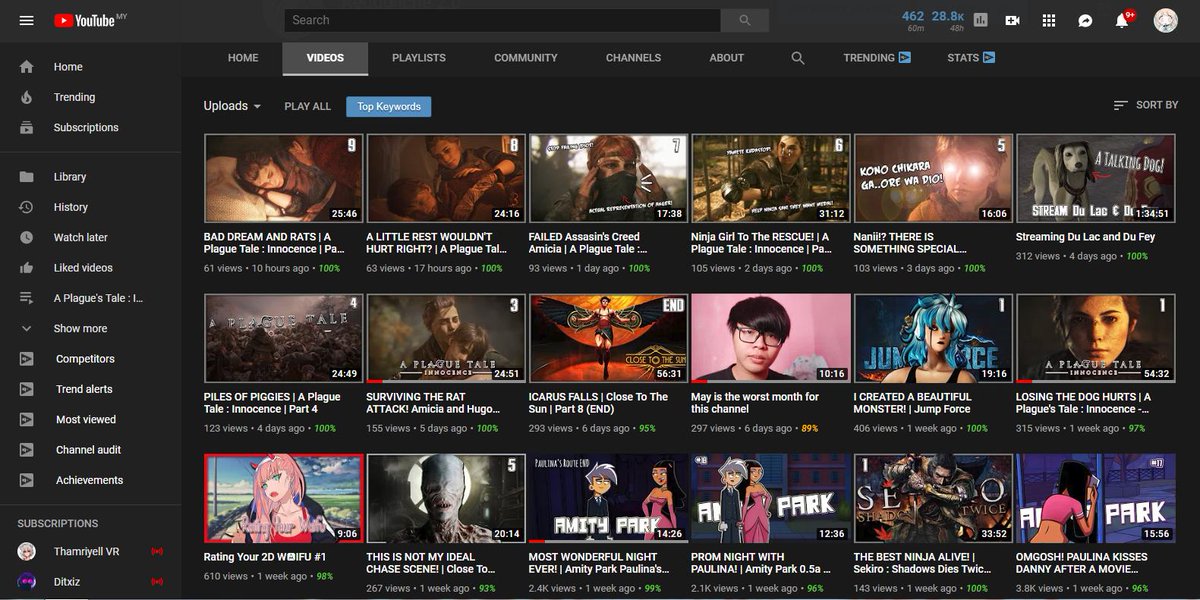The width and height of the screenshot is (1200, 600).
Task: Open the PILES OF PIGGIES thumbnail
Action: tap(283, 338)
